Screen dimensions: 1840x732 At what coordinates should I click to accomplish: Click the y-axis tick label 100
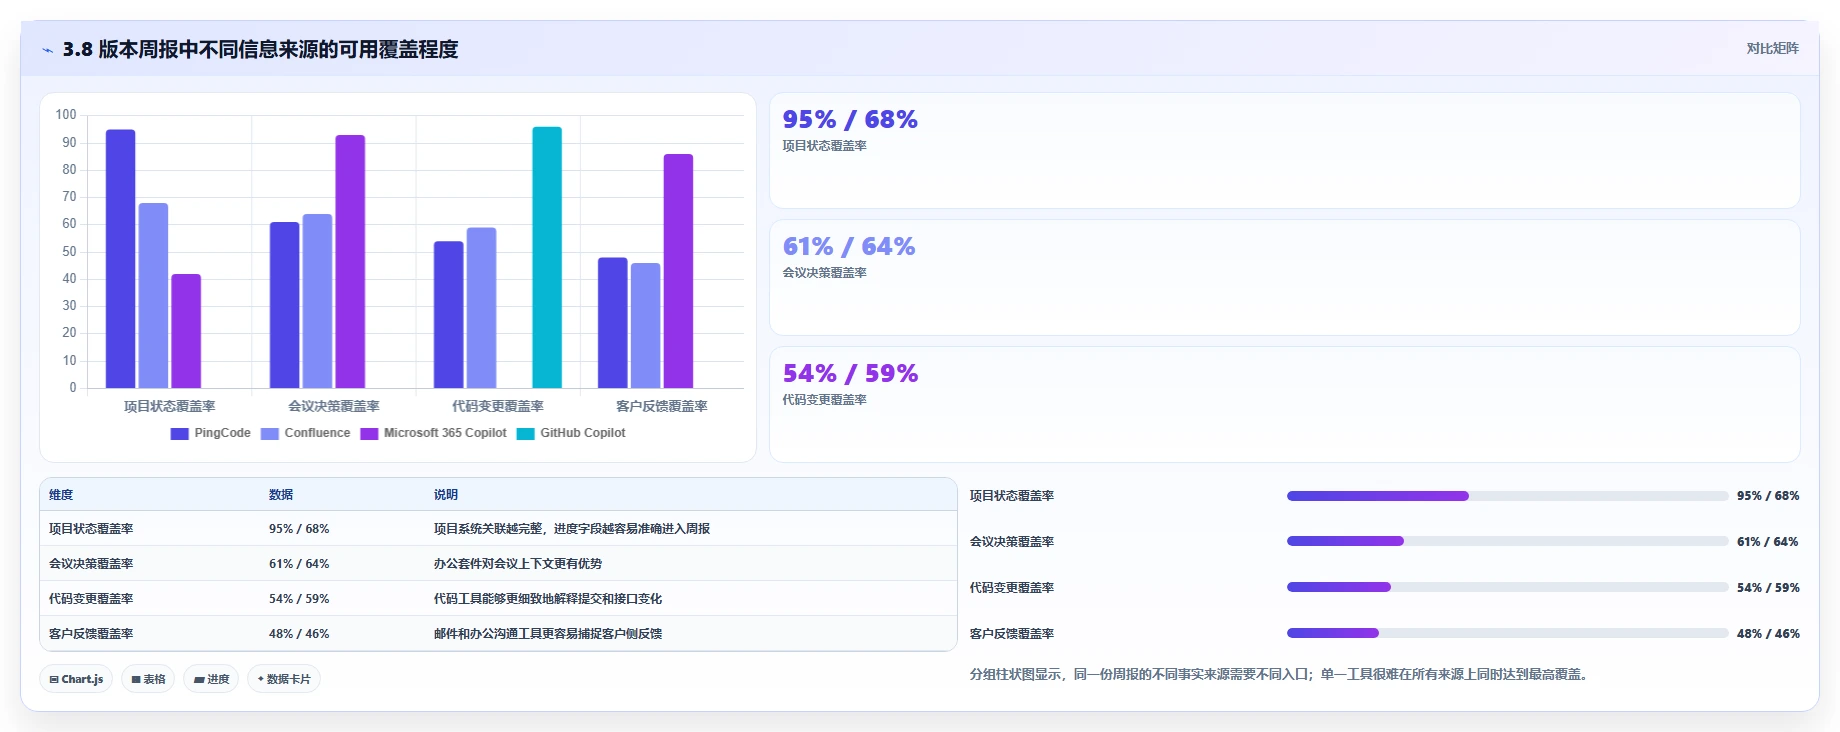click(66, 115)
